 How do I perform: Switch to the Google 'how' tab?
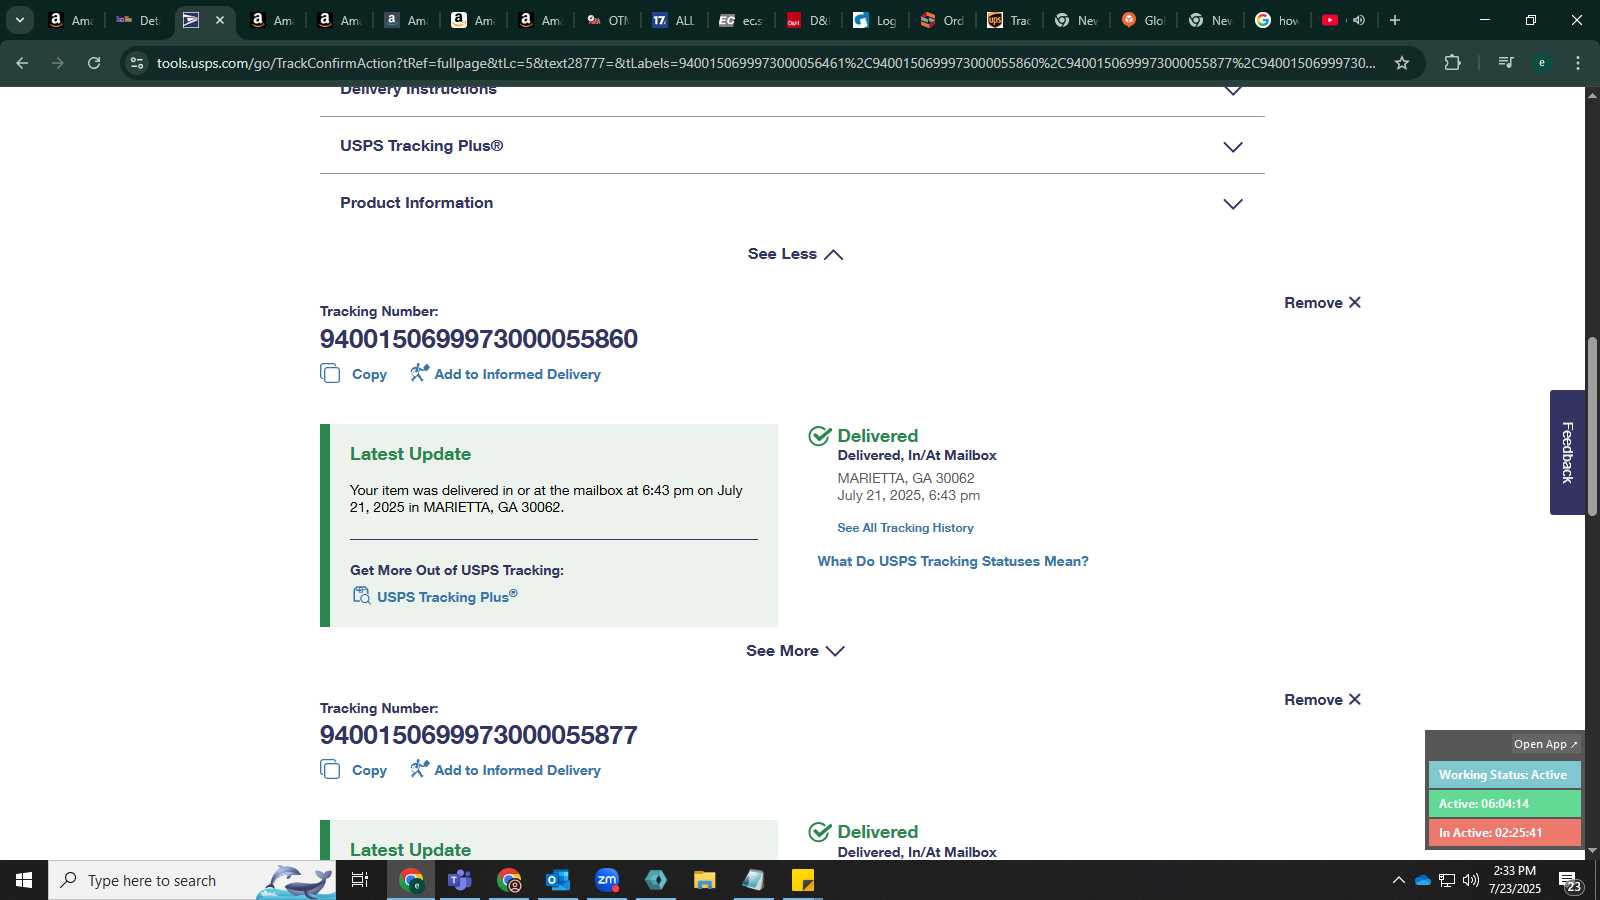(x=1276, y=20)
